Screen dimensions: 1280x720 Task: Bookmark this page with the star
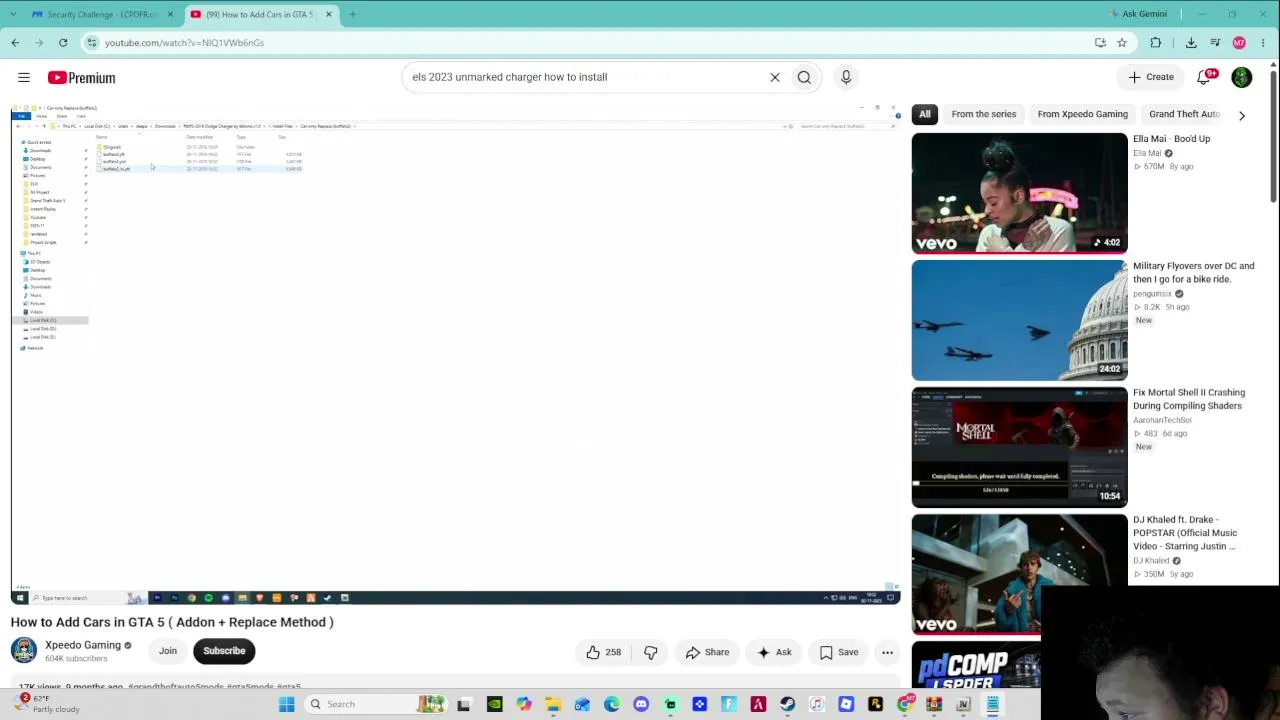(1122, 42)
